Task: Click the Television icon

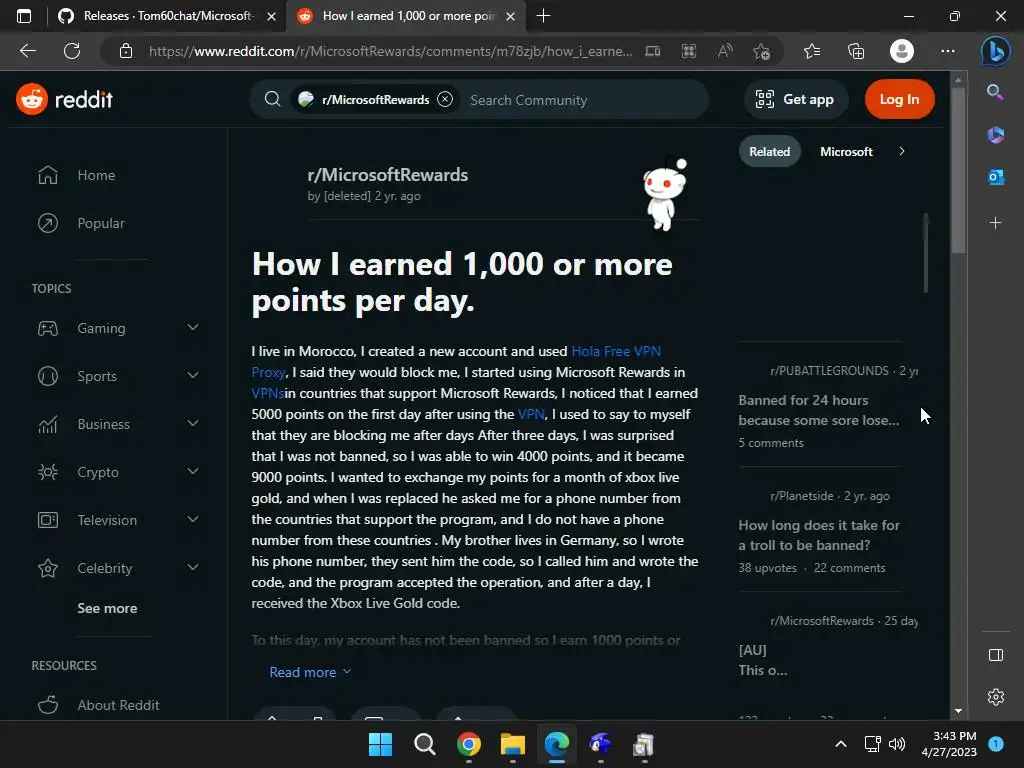Action: 48,520
